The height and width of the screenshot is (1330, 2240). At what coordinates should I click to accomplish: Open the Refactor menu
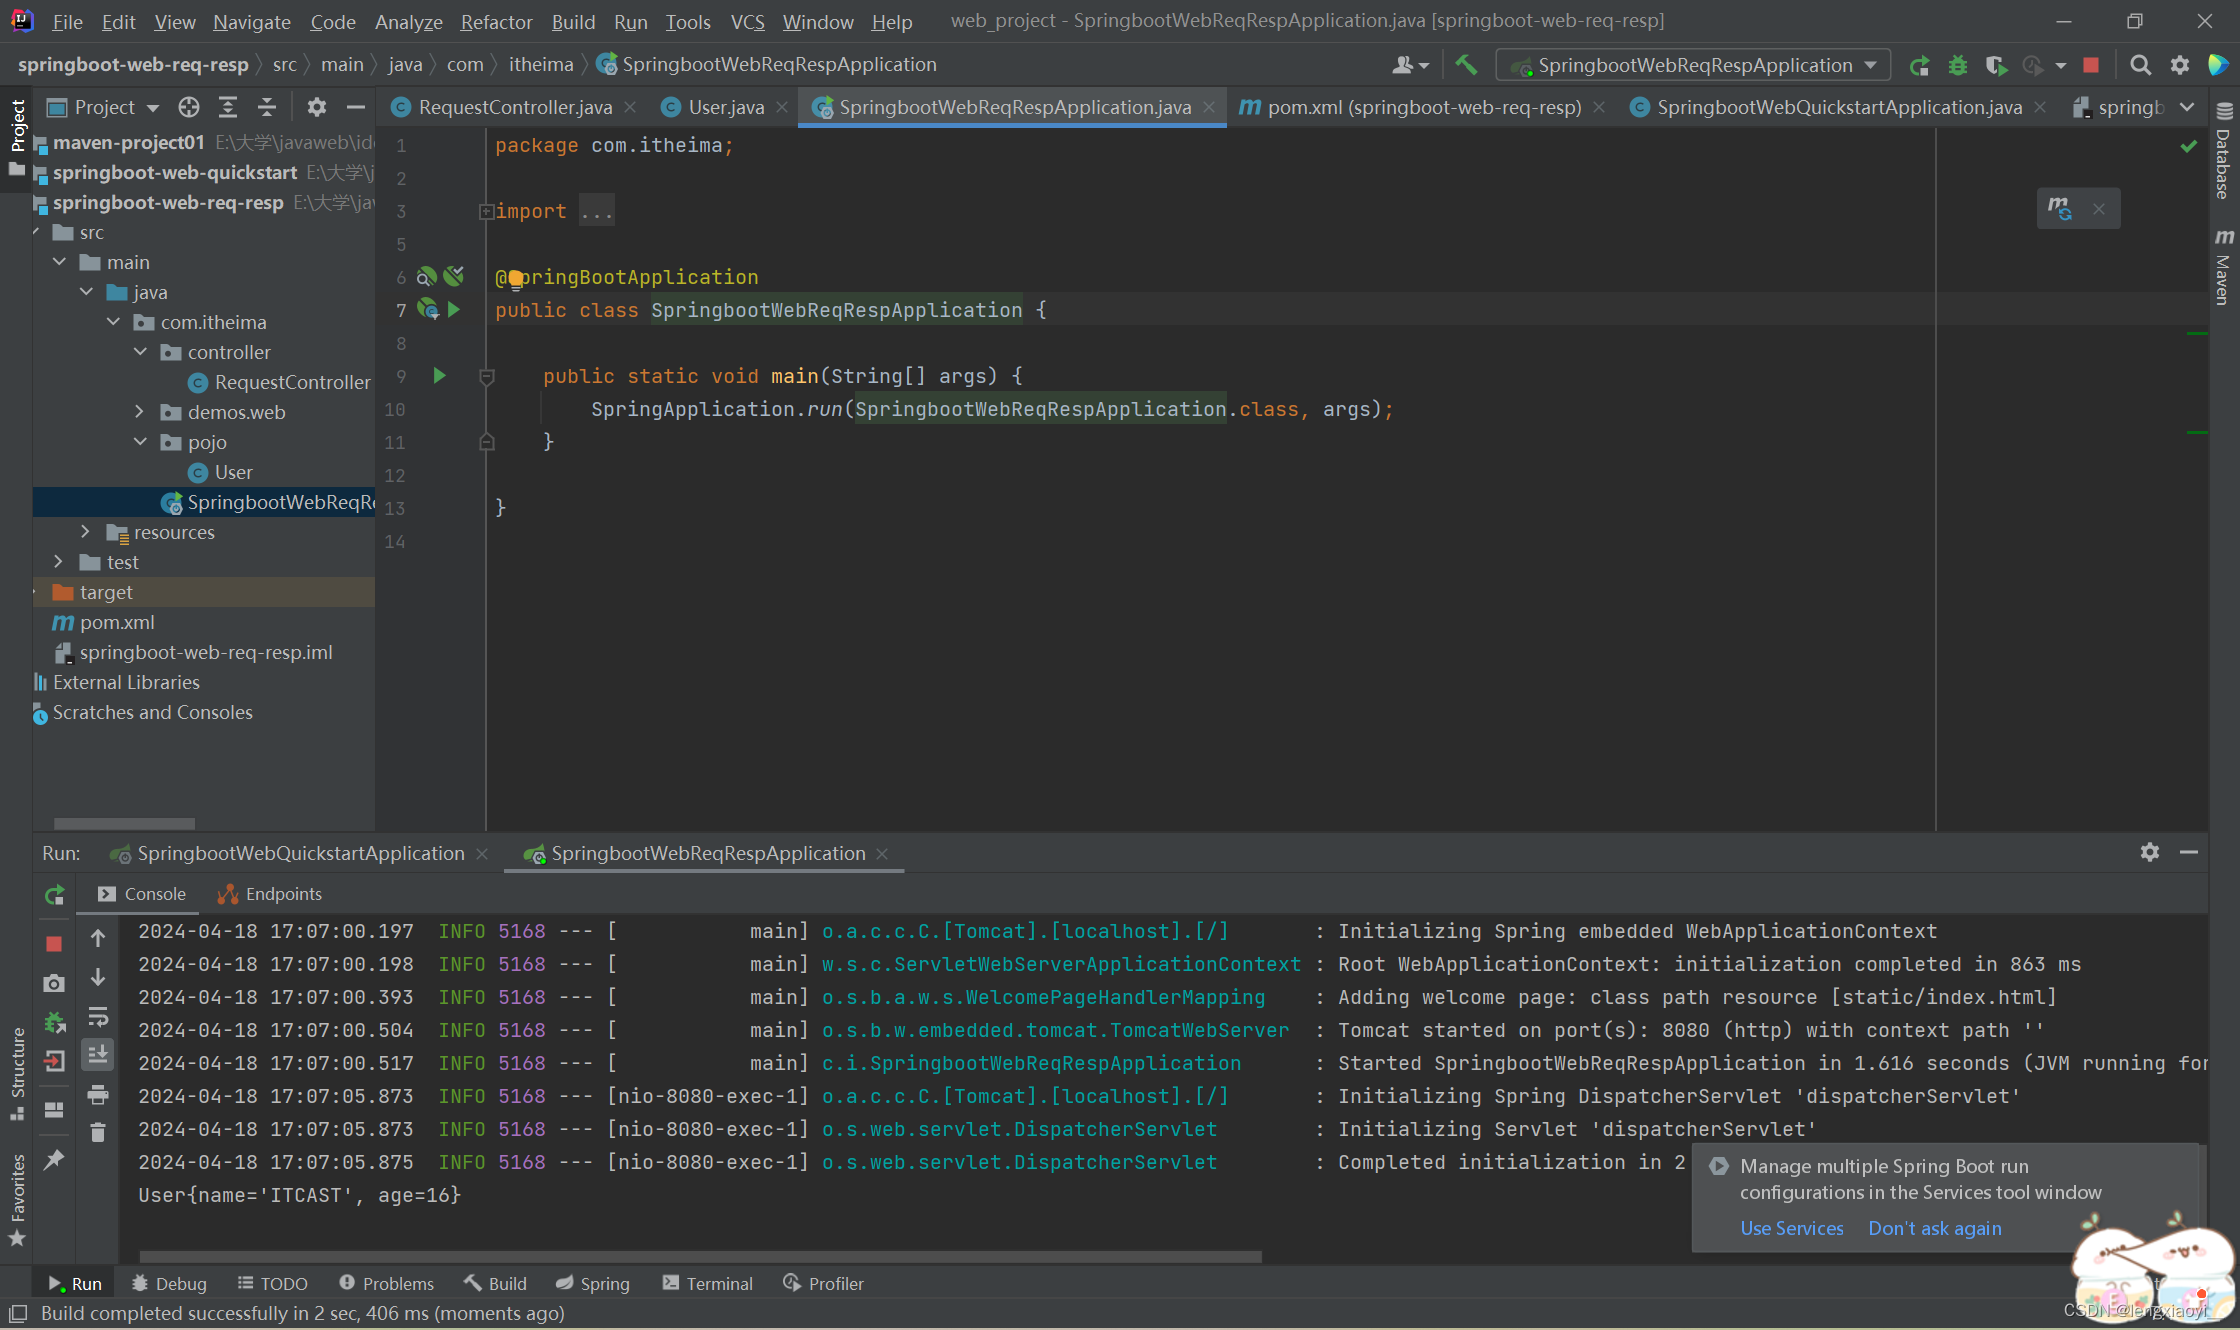point(496,21)
